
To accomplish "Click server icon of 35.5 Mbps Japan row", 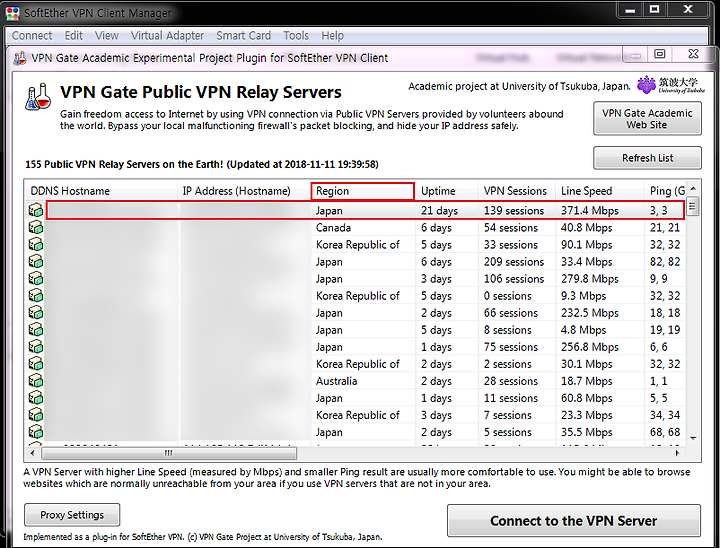I will pyautogui.click(x=36, y=432).
